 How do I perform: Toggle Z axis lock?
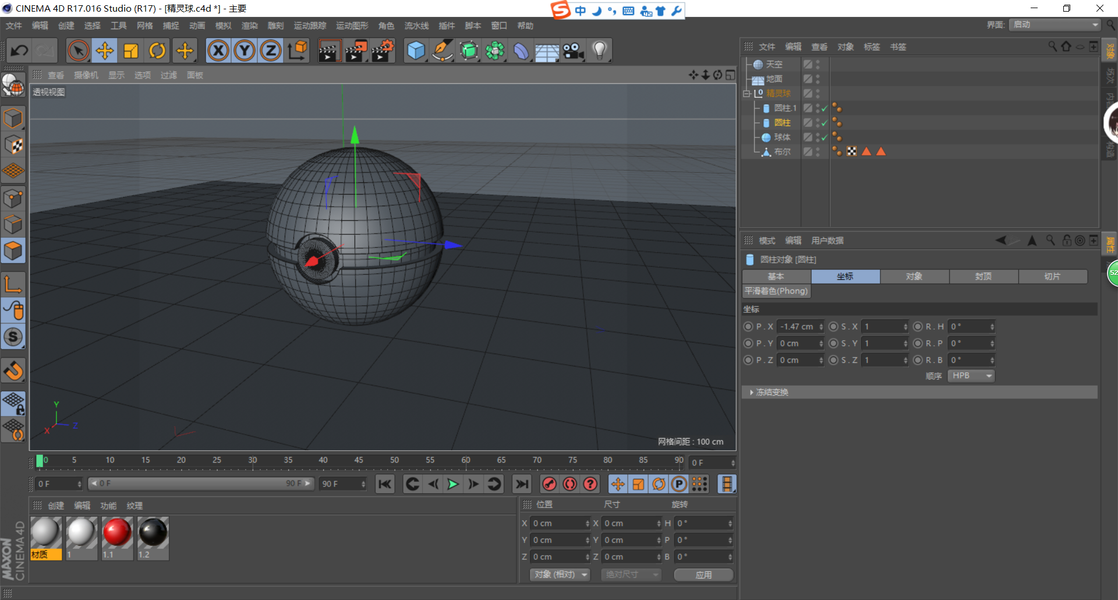pyautogui.click(x=271, y=51)
